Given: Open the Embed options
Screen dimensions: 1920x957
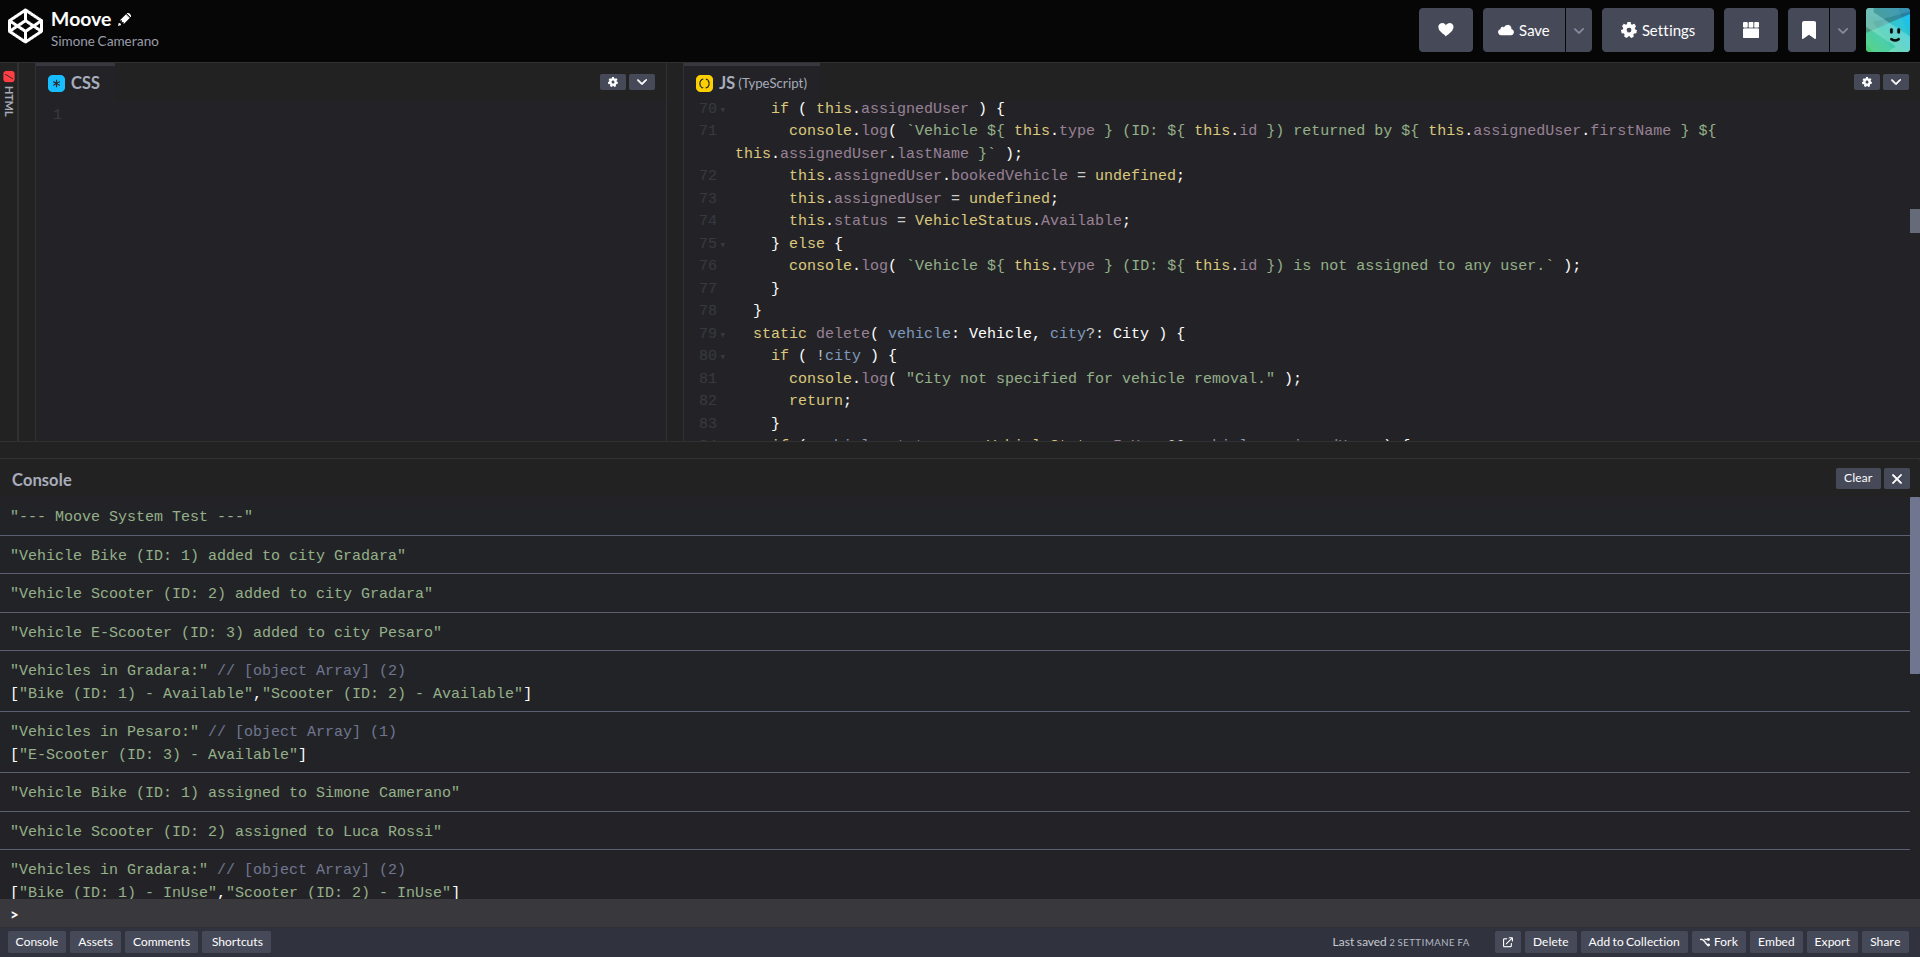Looking at the screenshot, I should pyautogui.click(x=1776, y=942).
